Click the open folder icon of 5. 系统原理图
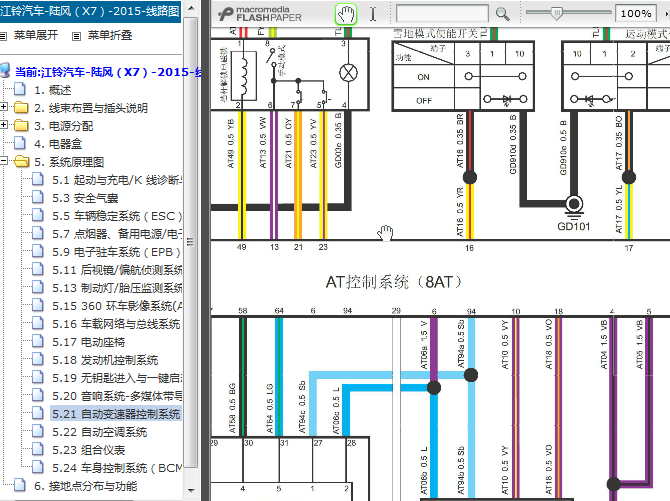This screenshot has width=670, height=501. (21, 162)
